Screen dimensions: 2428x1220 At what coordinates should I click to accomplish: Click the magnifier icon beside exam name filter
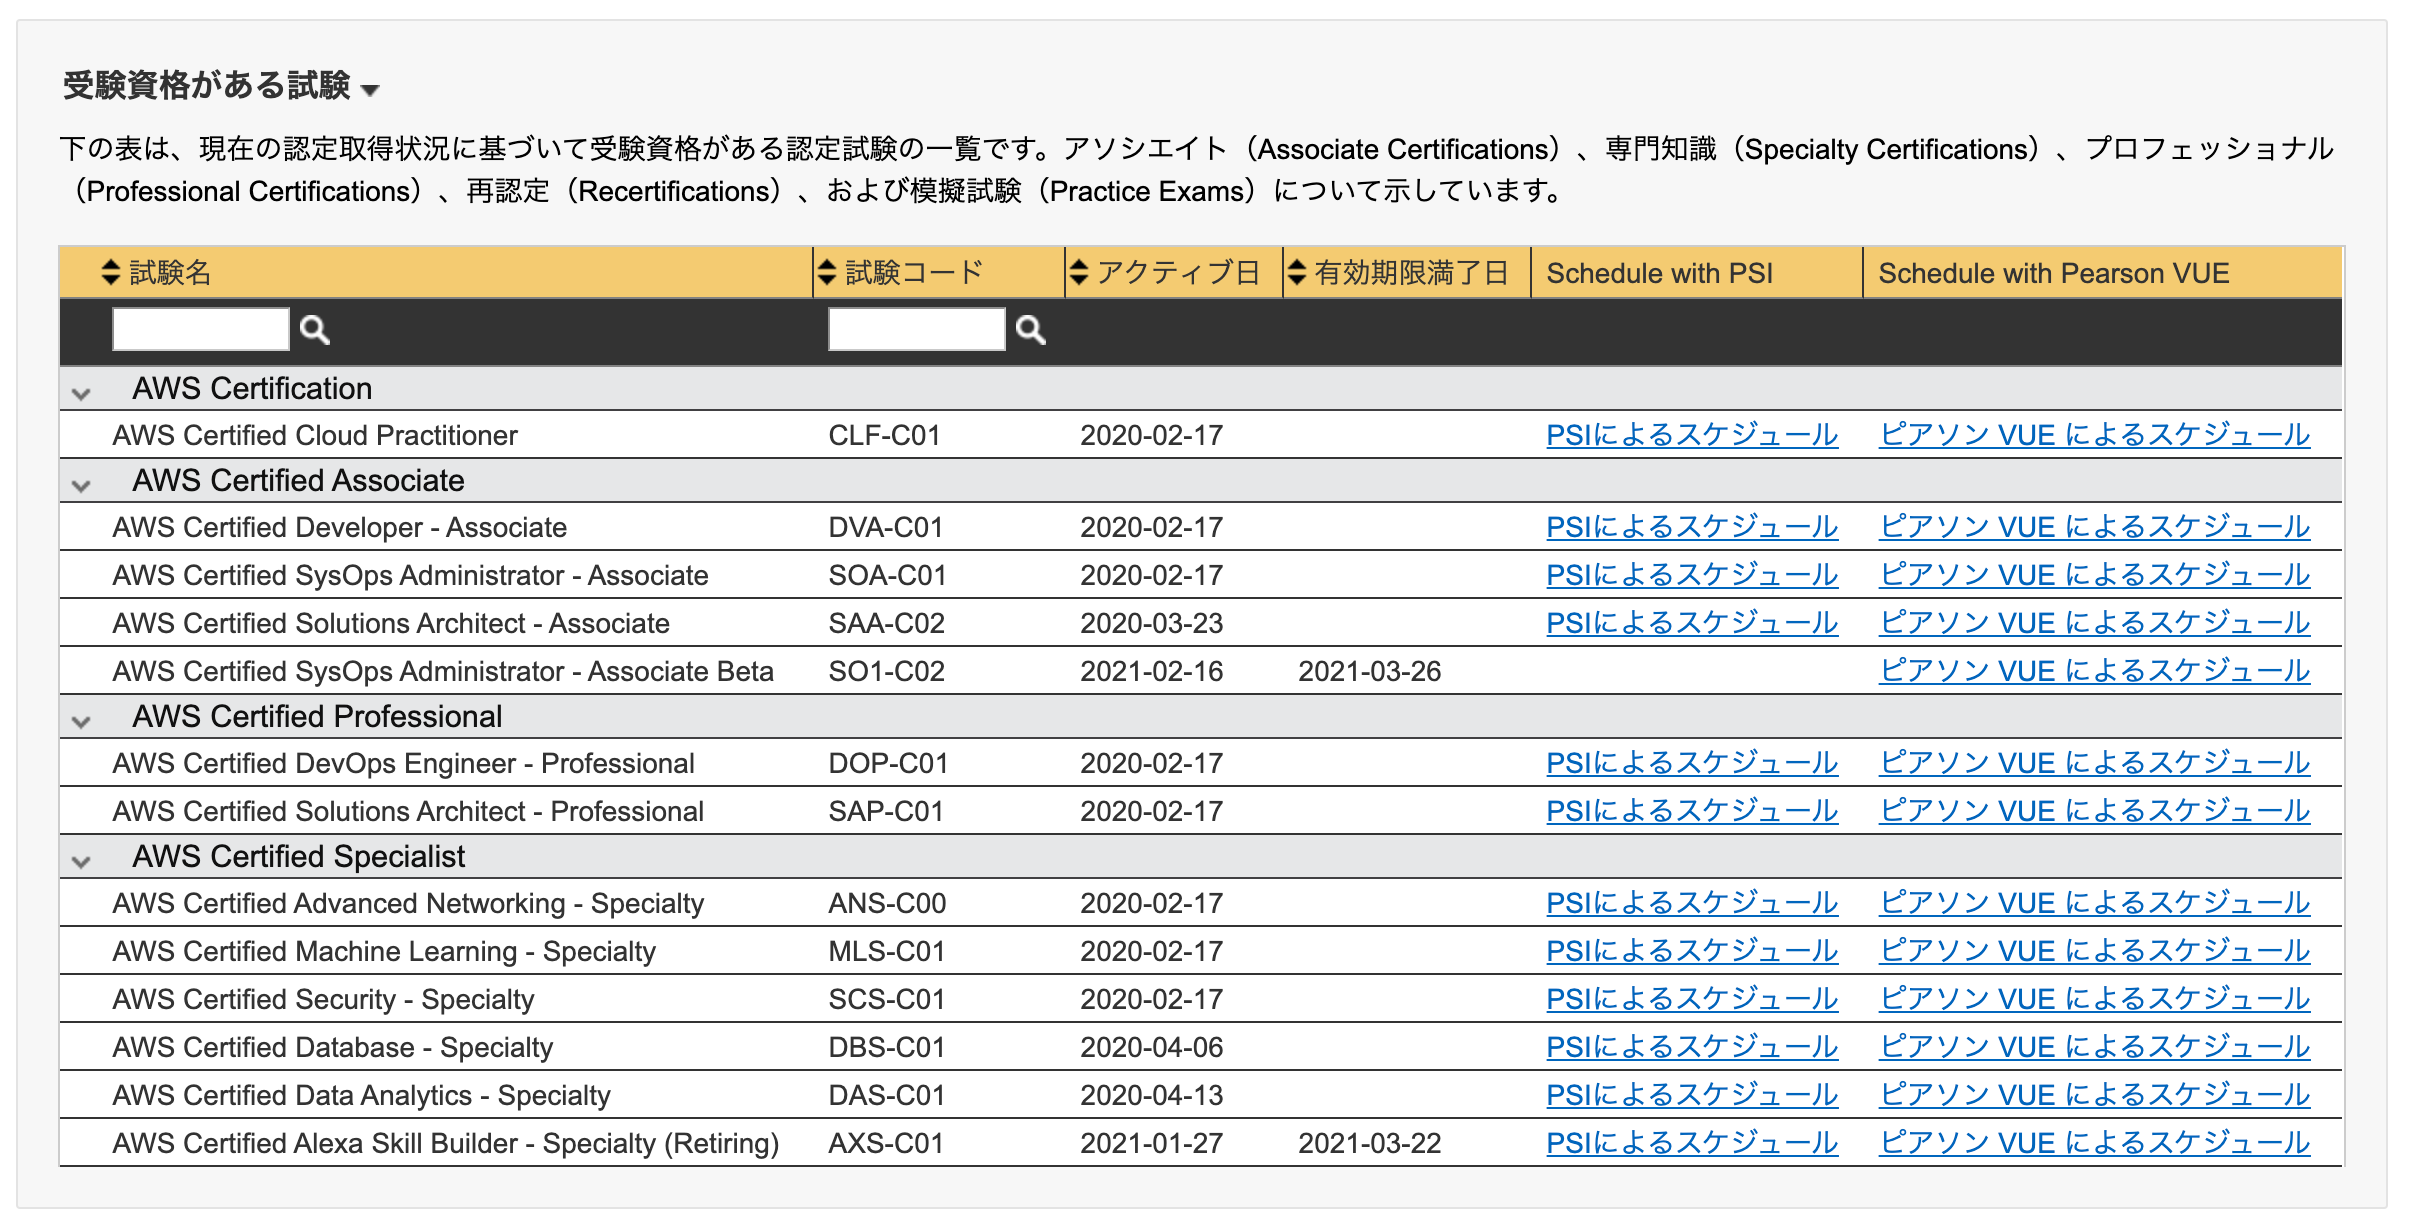315,328
